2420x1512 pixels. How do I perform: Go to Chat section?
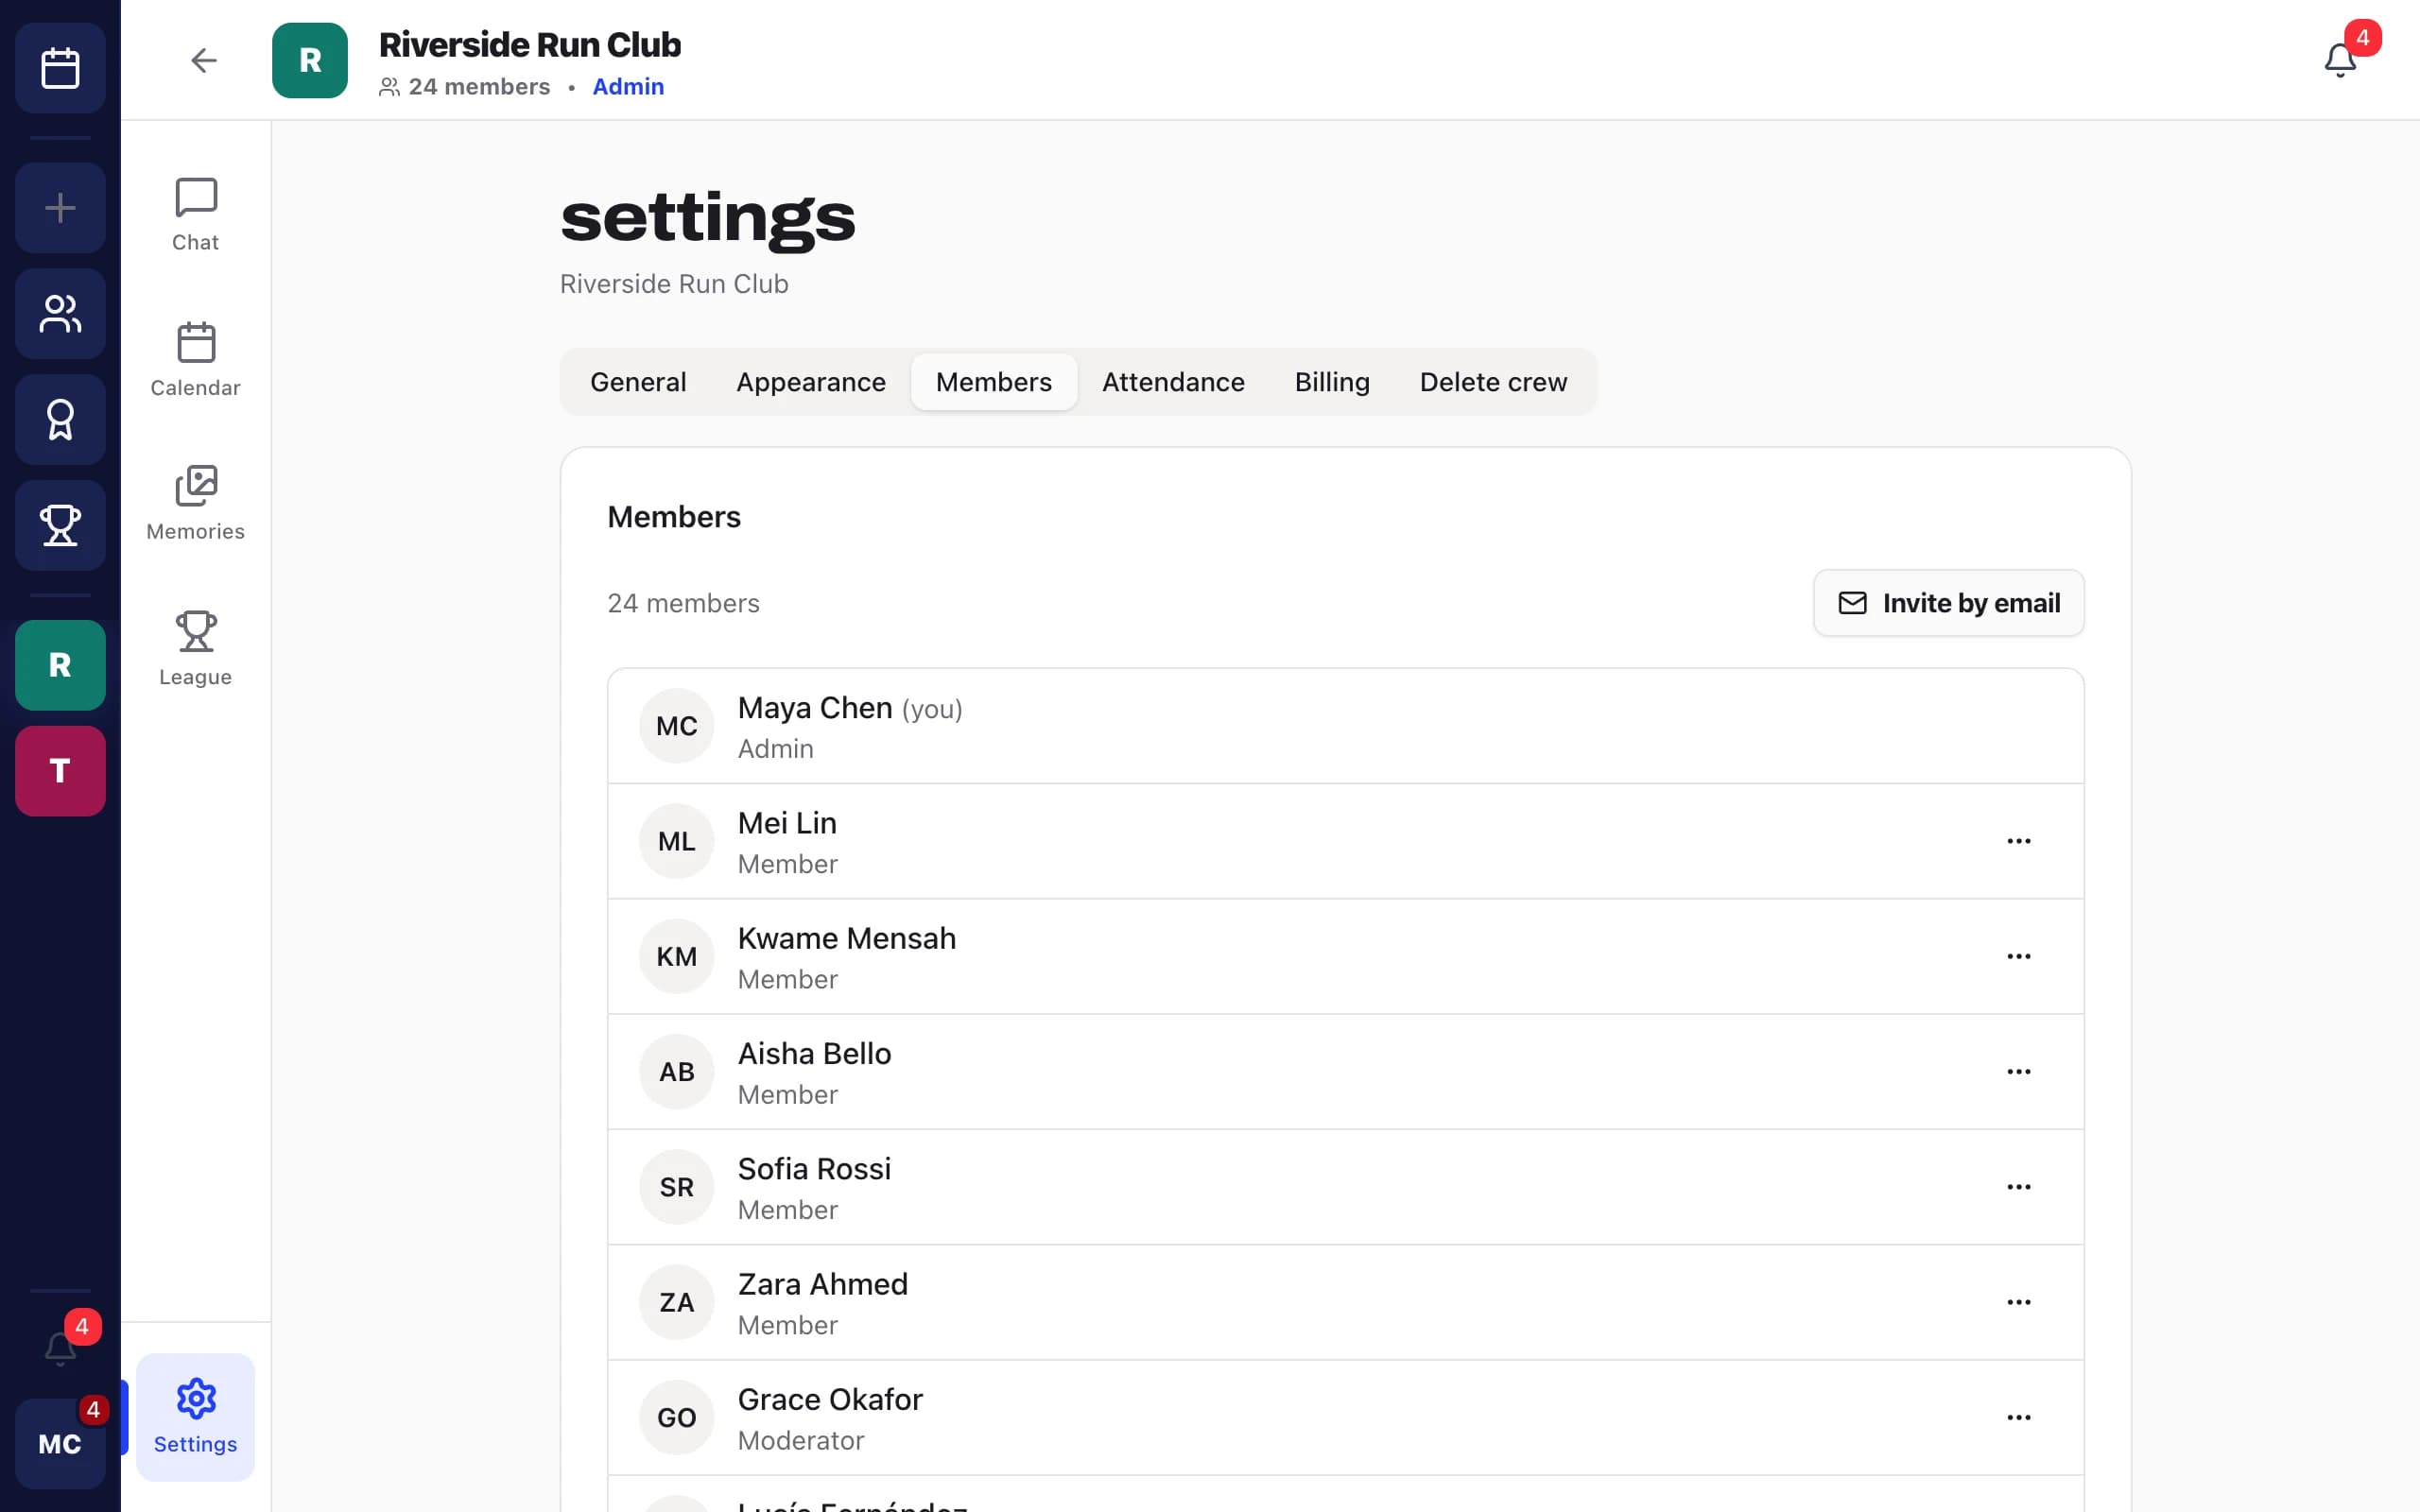tap(195, 215)
